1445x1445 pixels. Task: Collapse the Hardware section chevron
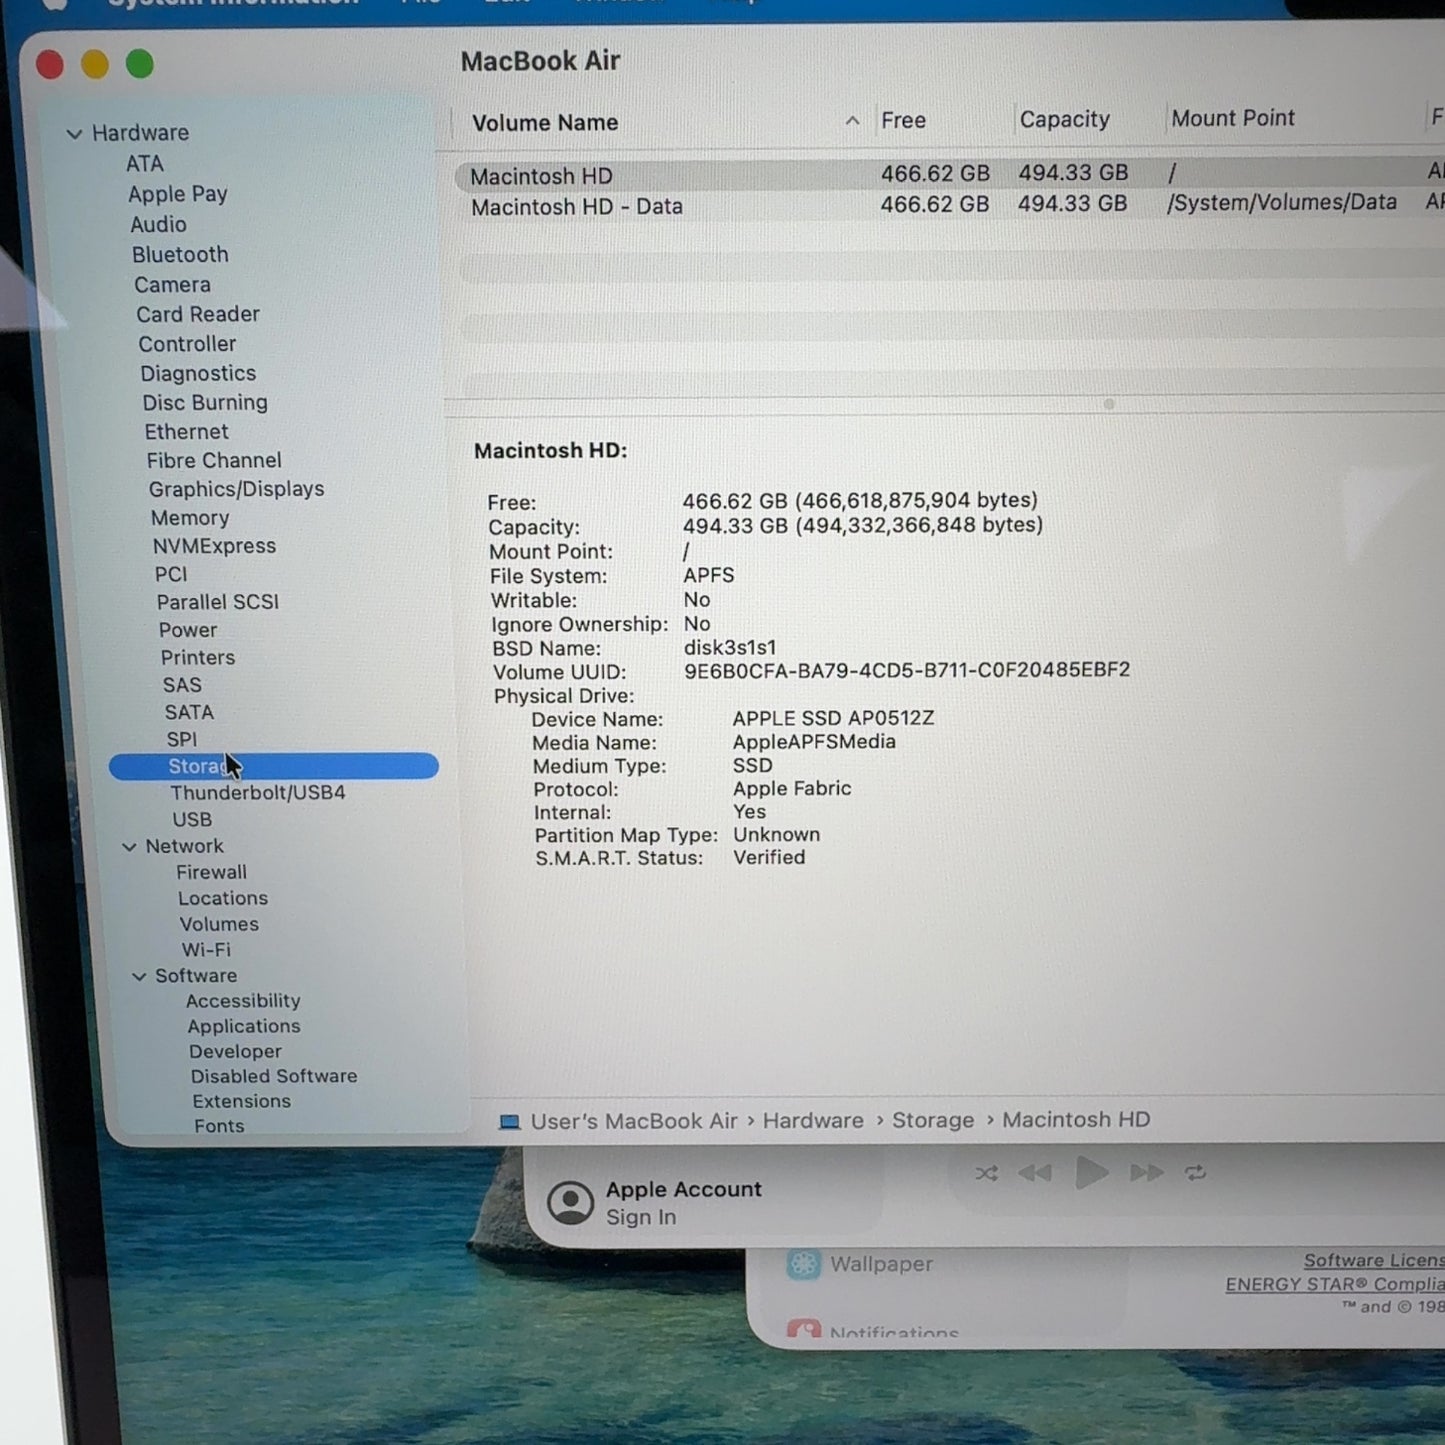click(x=74, y=133)
